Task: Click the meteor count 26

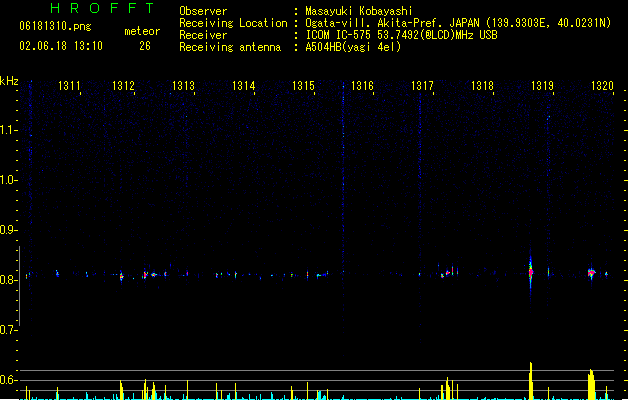Action: (x=145, y=46)
